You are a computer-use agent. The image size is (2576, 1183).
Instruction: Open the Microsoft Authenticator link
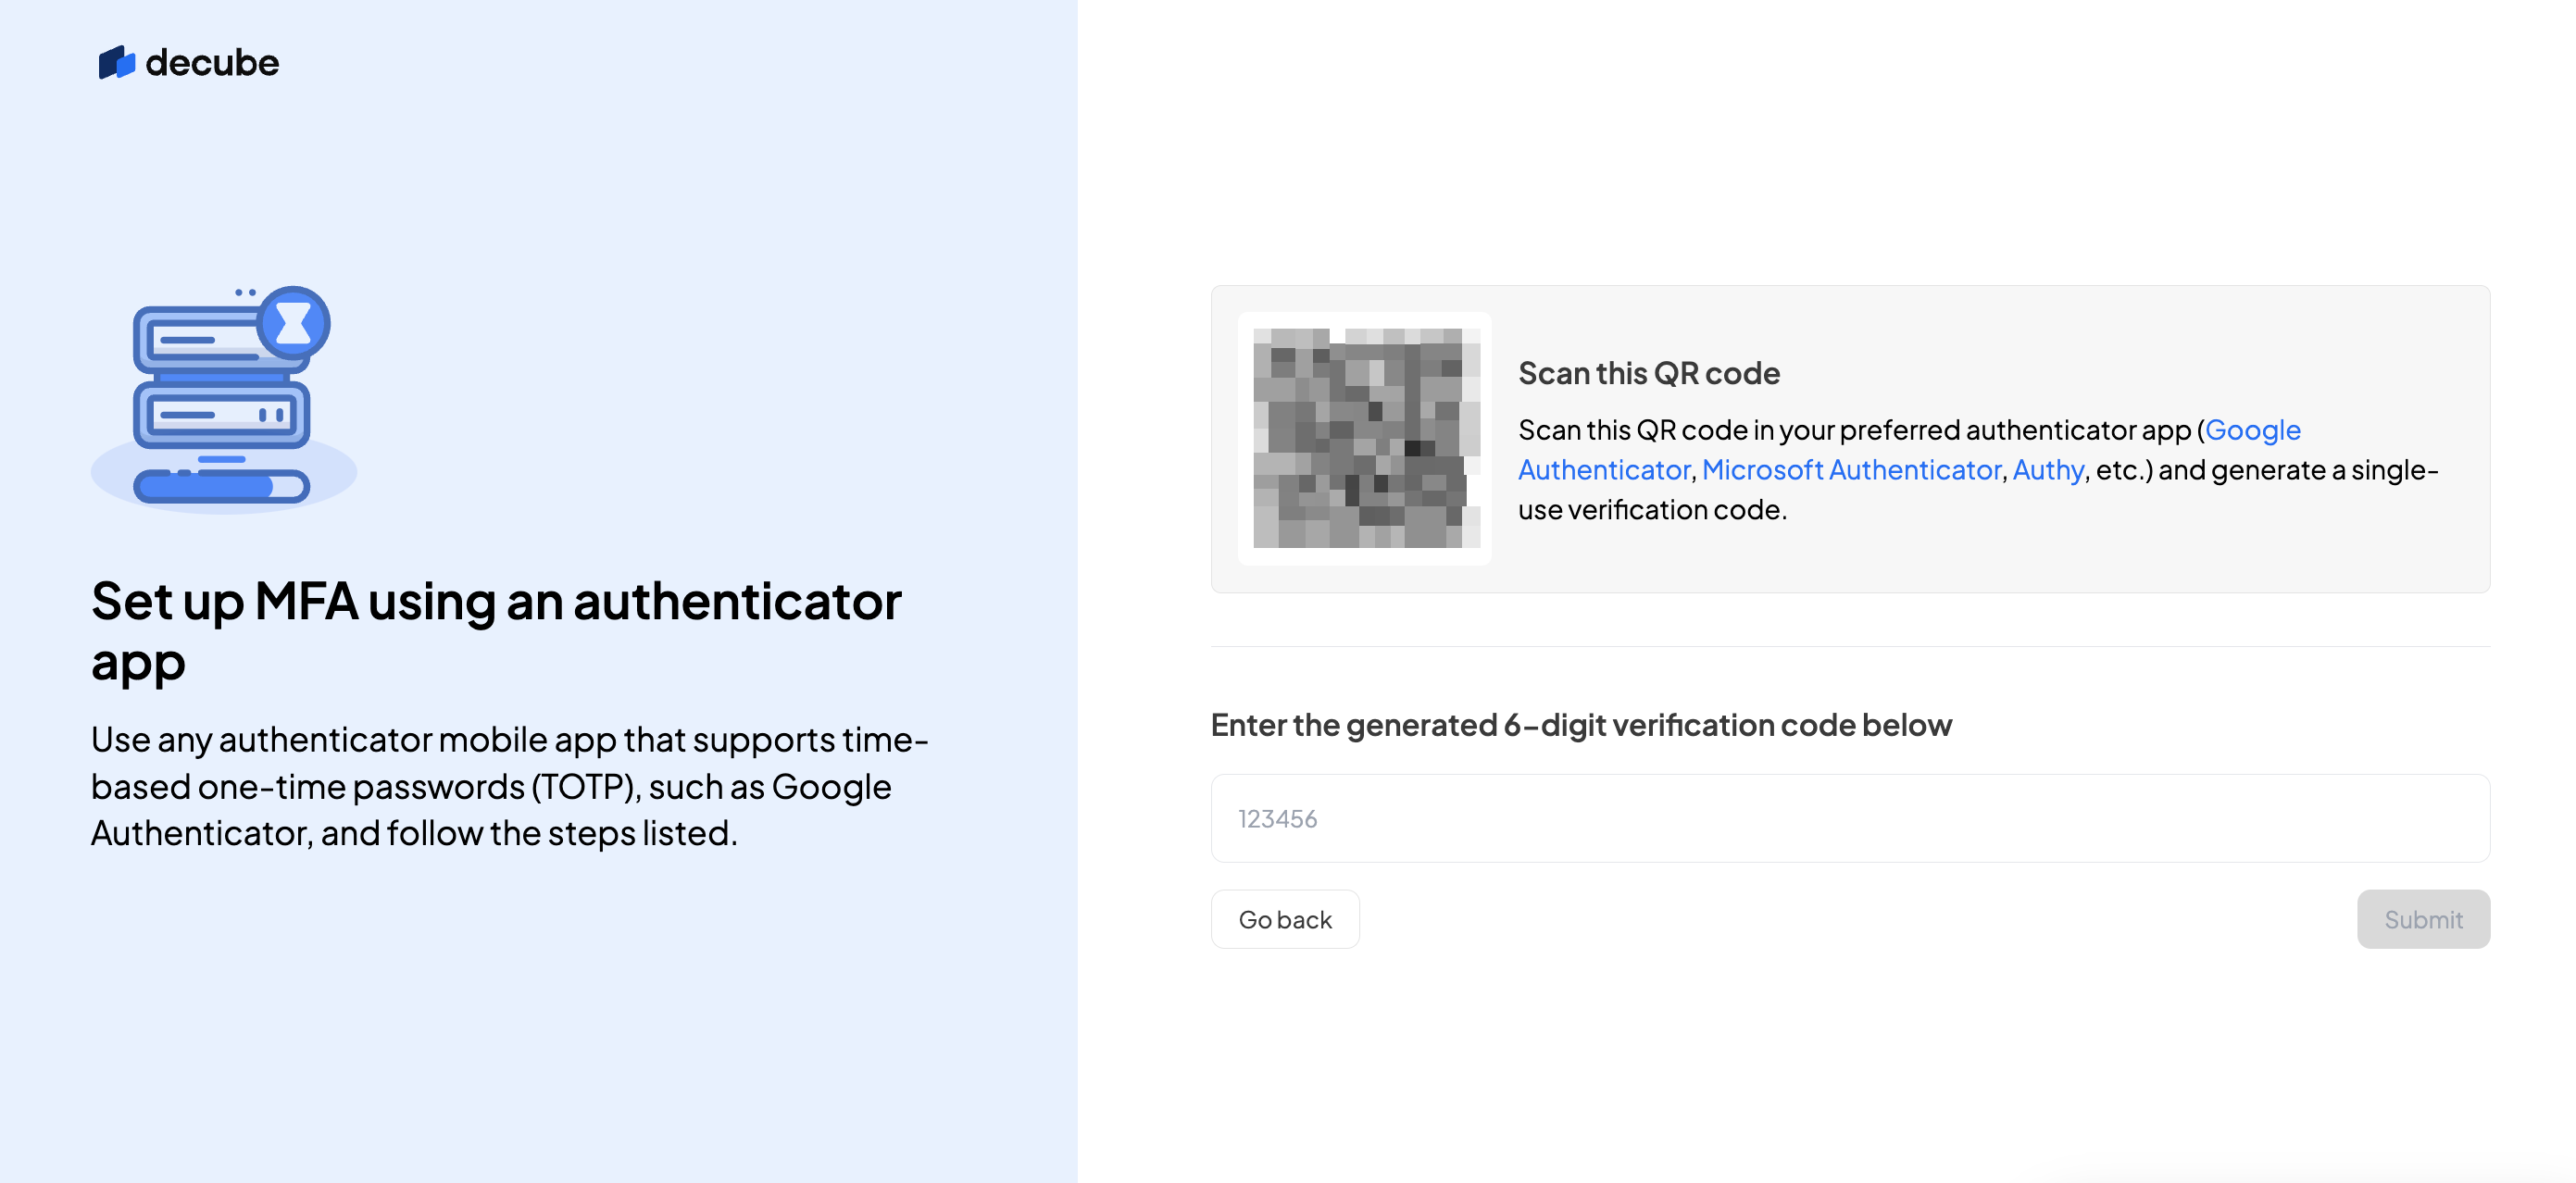click(1851, 470)
